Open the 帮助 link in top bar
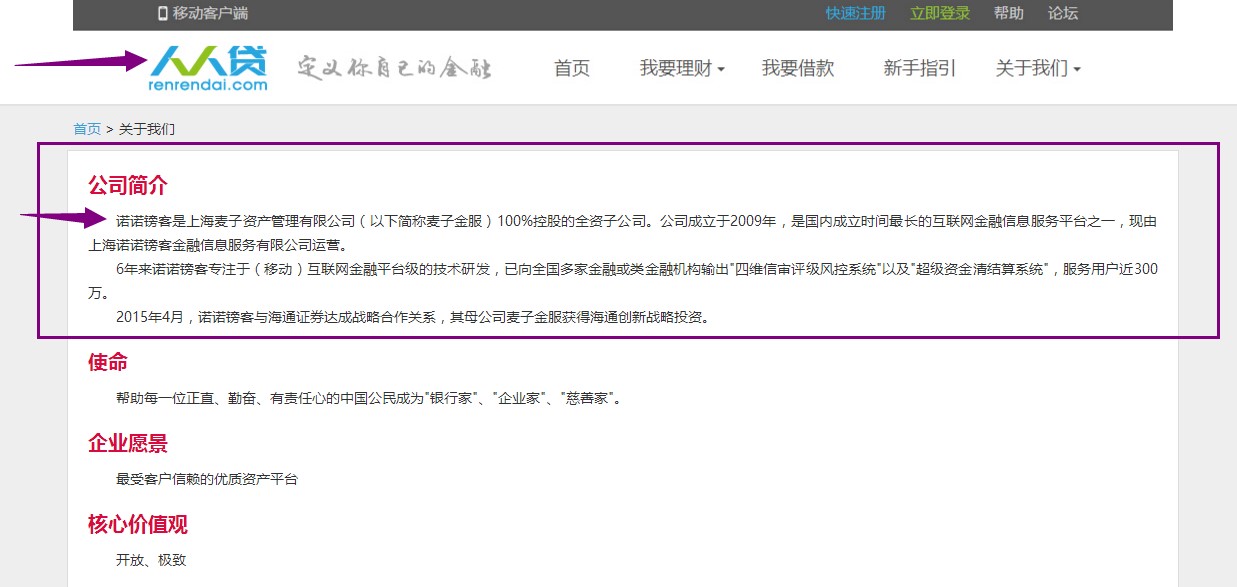The image size is (1237, 587). coord(1008,13)
